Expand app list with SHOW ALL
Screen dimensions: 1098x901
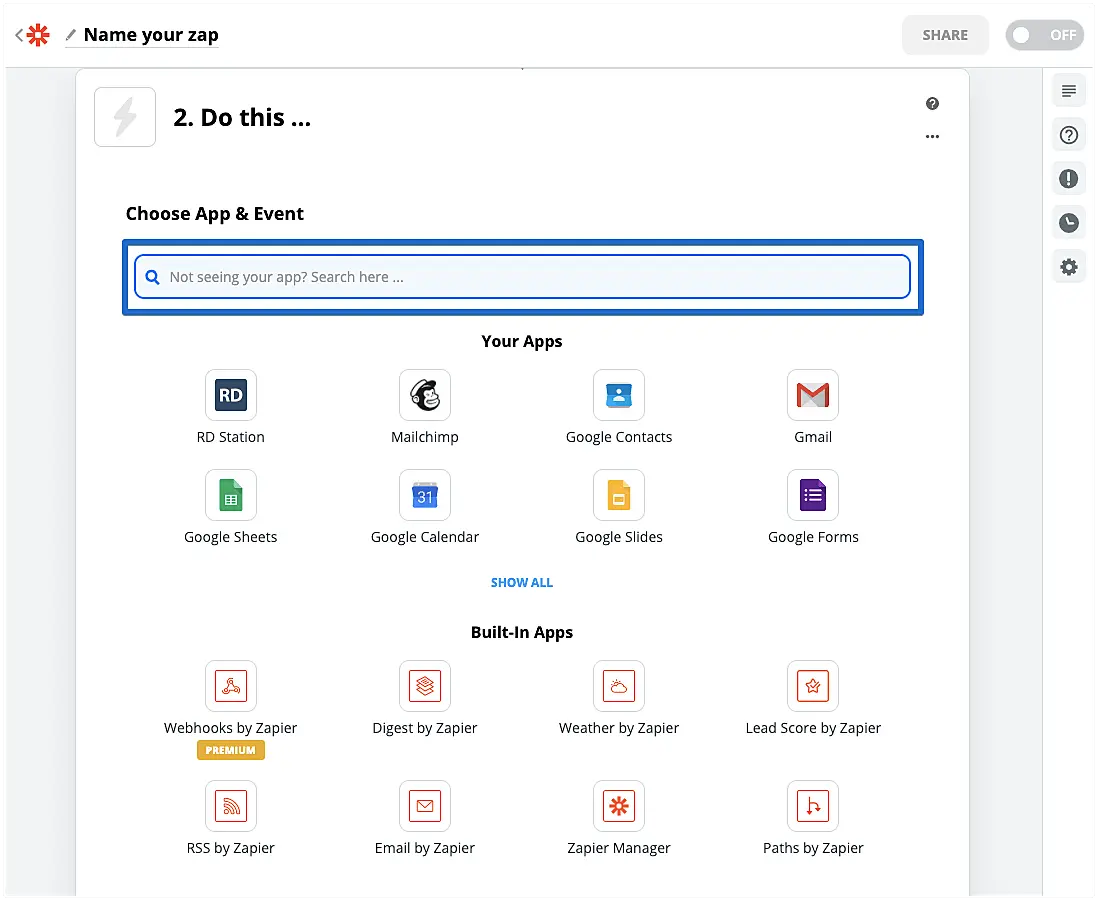[521, 582]
